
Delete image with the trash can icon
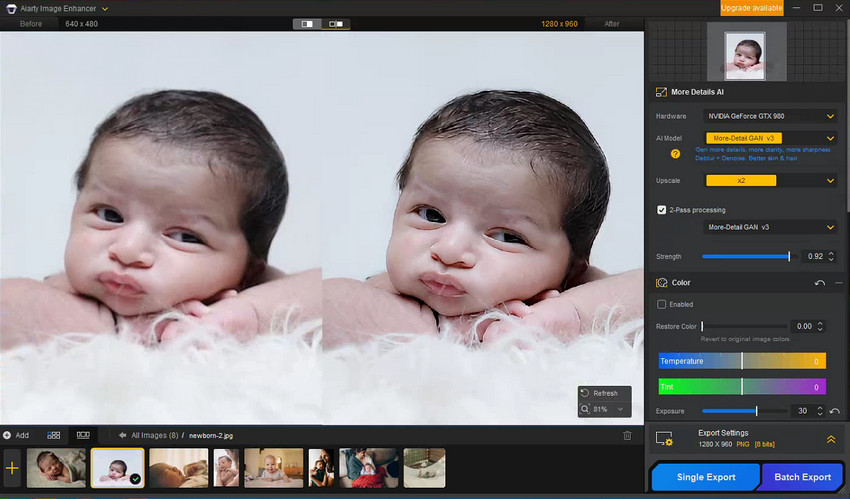click(x=627, y=436)
